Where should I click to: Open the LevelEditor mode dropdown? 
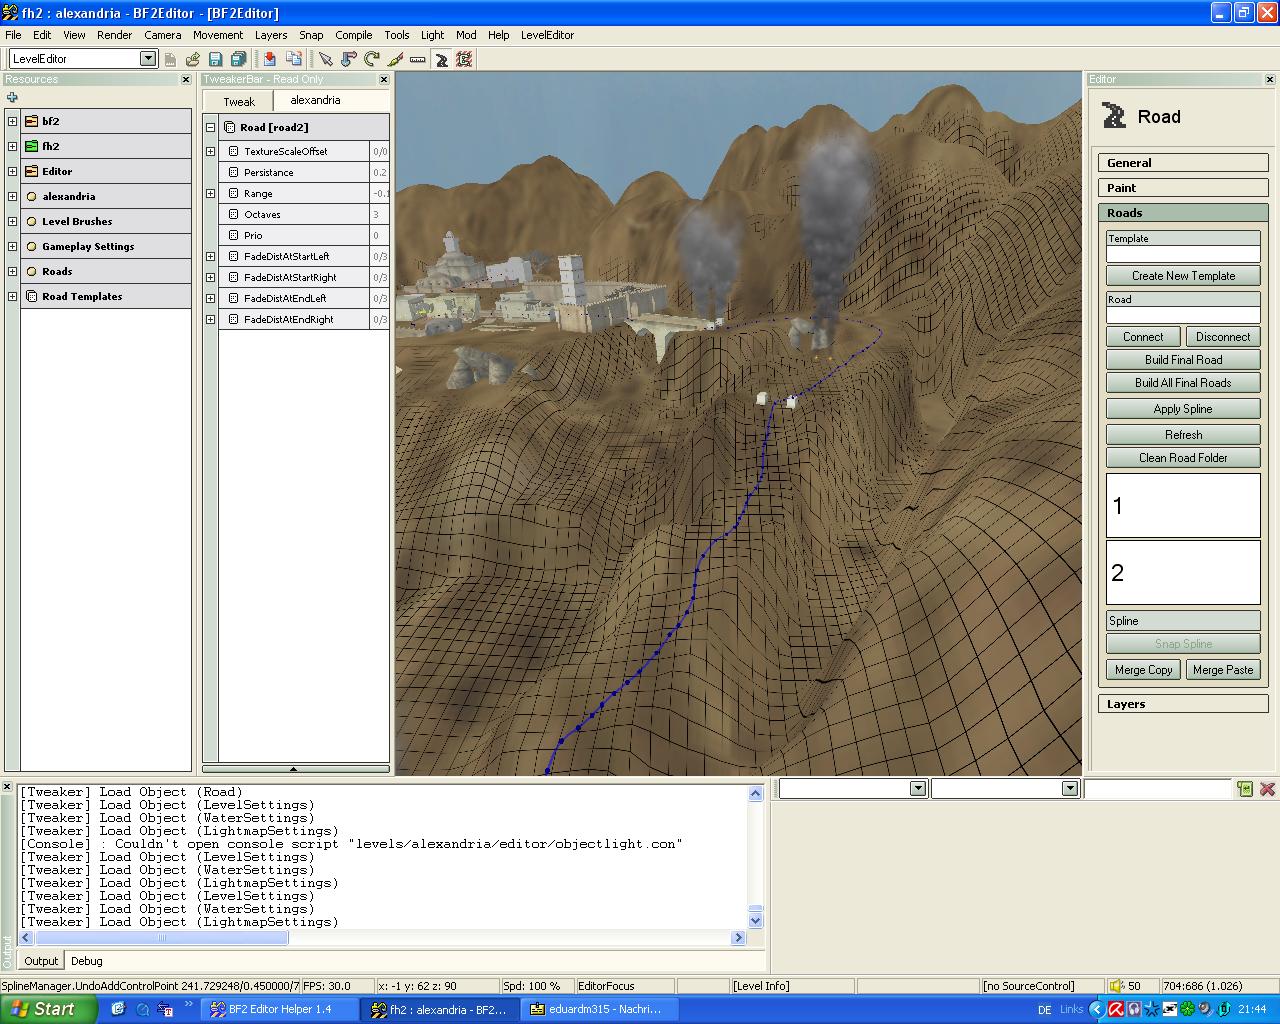click(x=148, y=59)
